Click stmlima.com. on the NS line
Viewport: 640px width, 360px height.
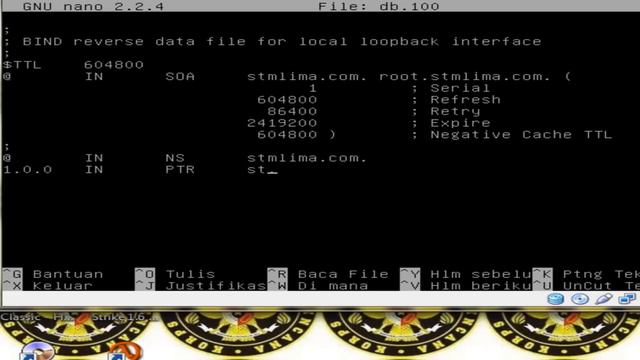pyautogui.click(x=307, y=158)
